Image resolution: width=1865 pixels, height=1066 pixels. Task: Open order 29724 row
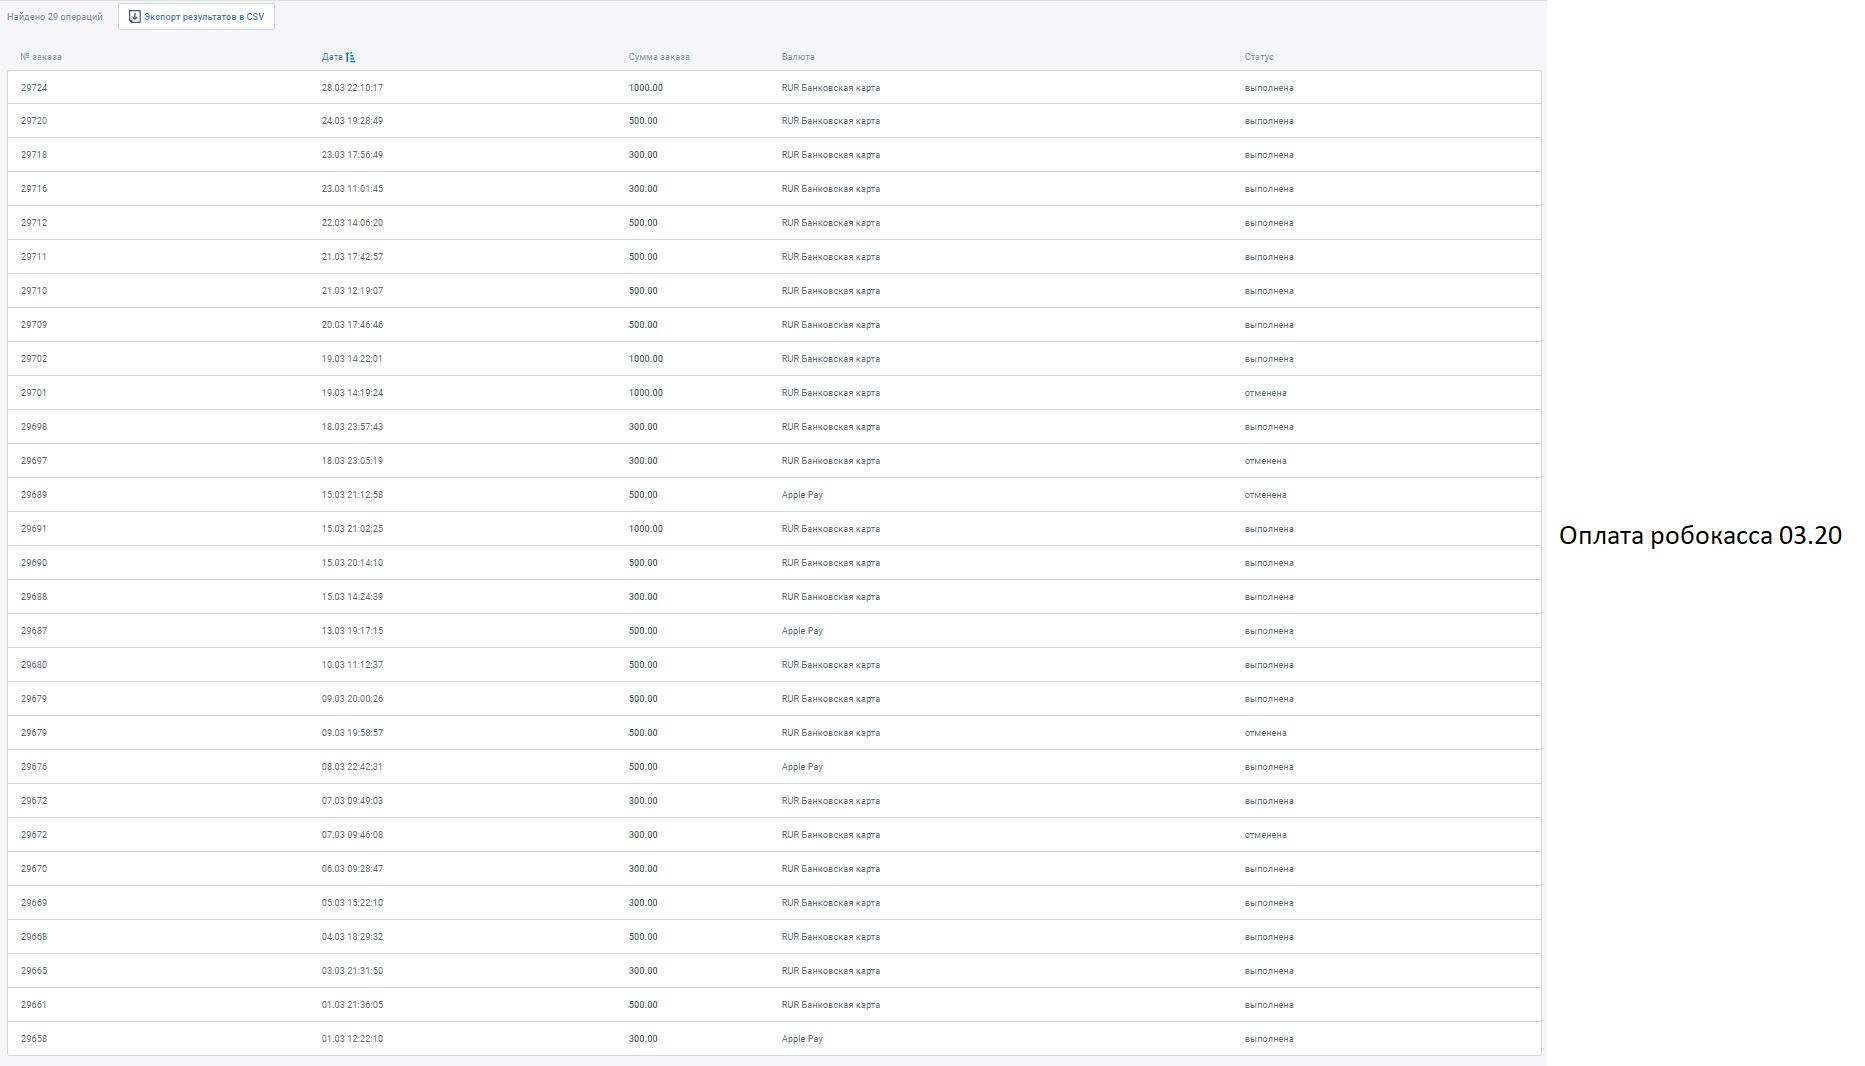774,88
